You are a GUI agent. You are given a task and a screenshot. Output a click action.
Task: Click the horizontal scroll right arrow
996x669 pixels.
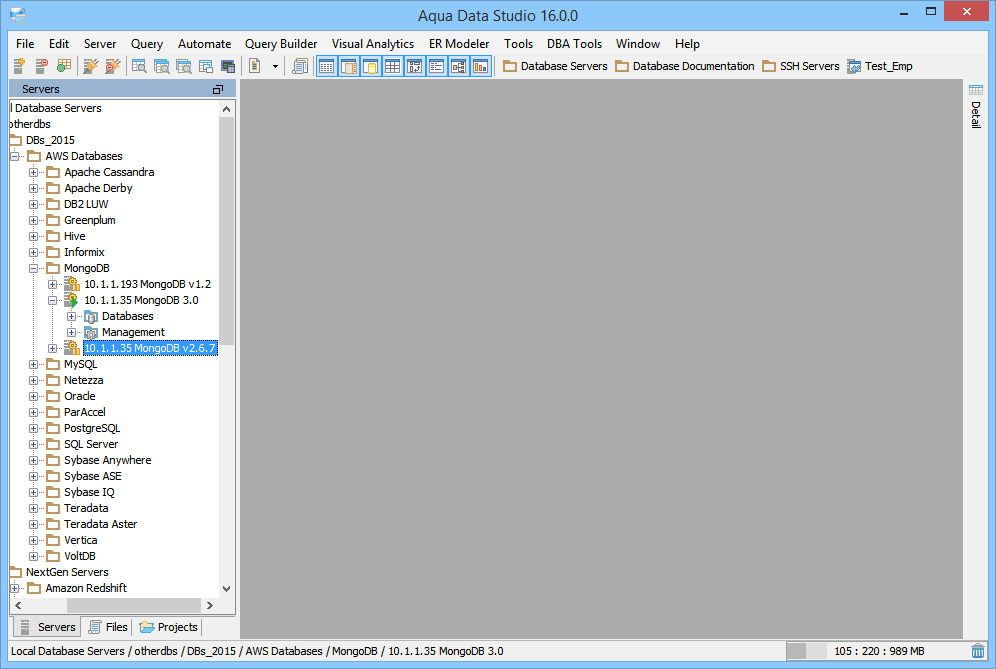point(210,605)
